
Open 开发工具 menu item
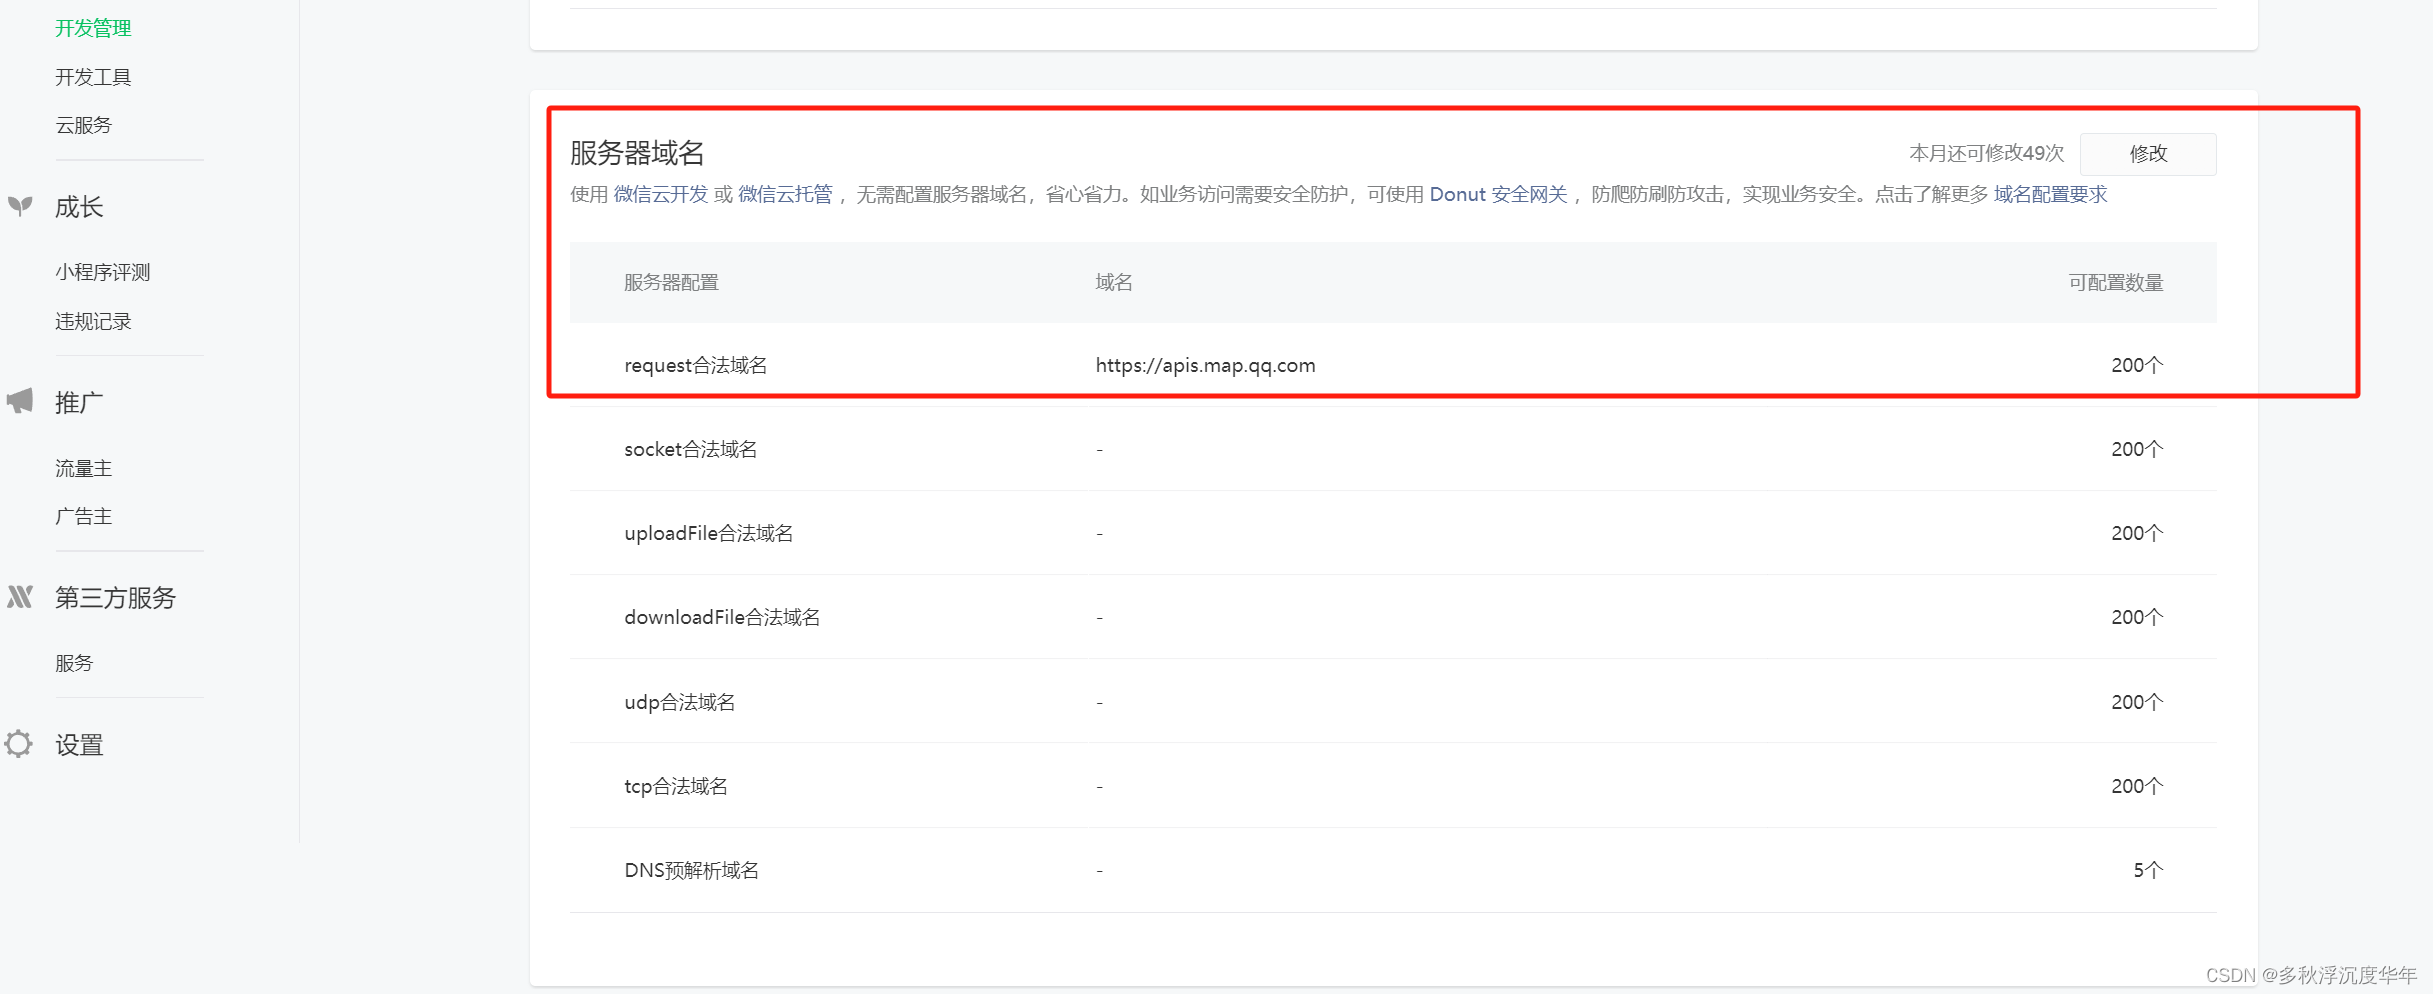(x=93, y=77)
